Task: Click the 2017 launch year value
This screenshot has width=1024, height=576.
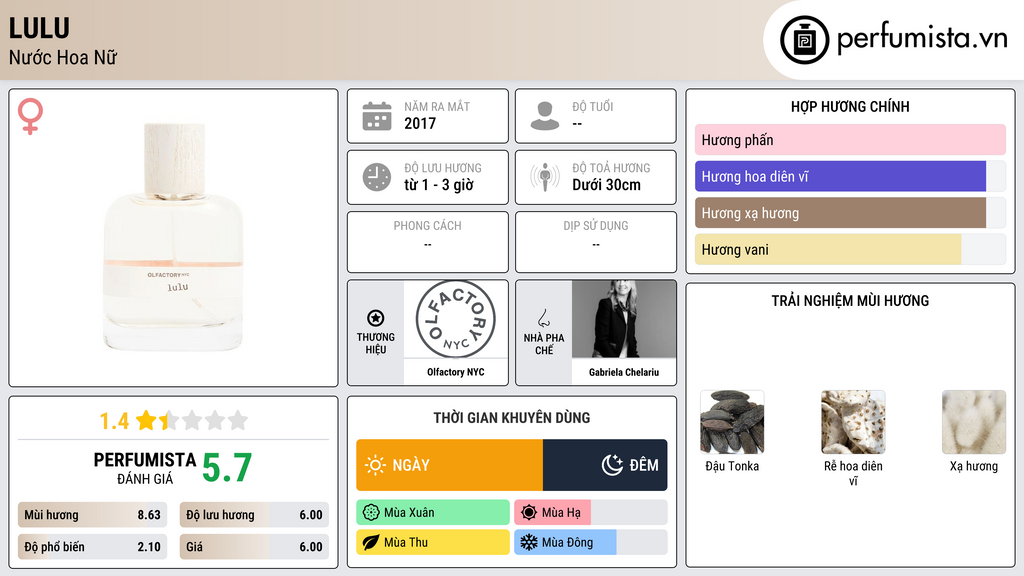Action: click(x=420, y=123)
